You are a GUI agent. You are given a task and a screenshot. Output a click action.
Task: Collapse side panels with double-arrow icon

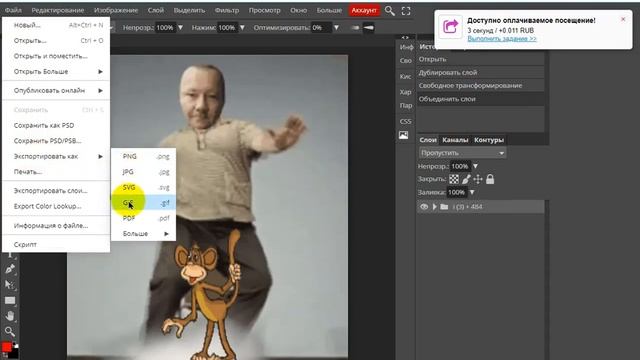(x=404, y=37)
